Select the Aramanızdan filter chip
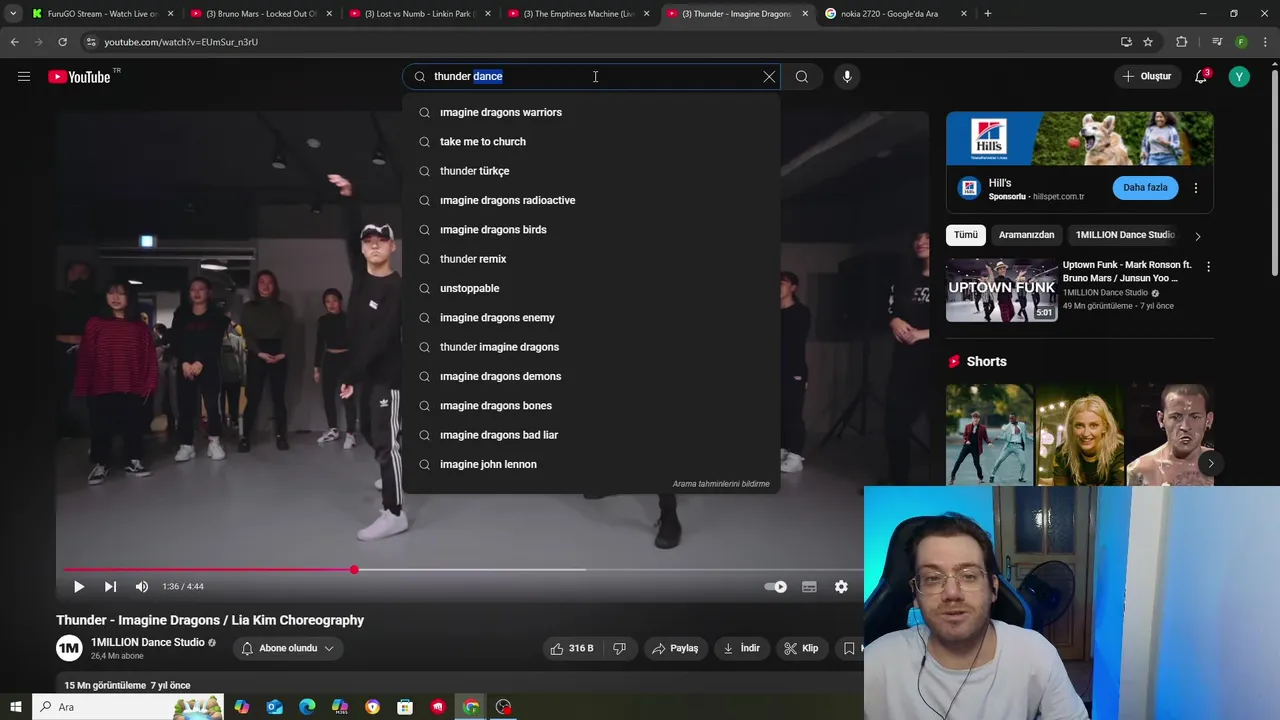Screen dimensions: 1280x720 pos(1026,235)
